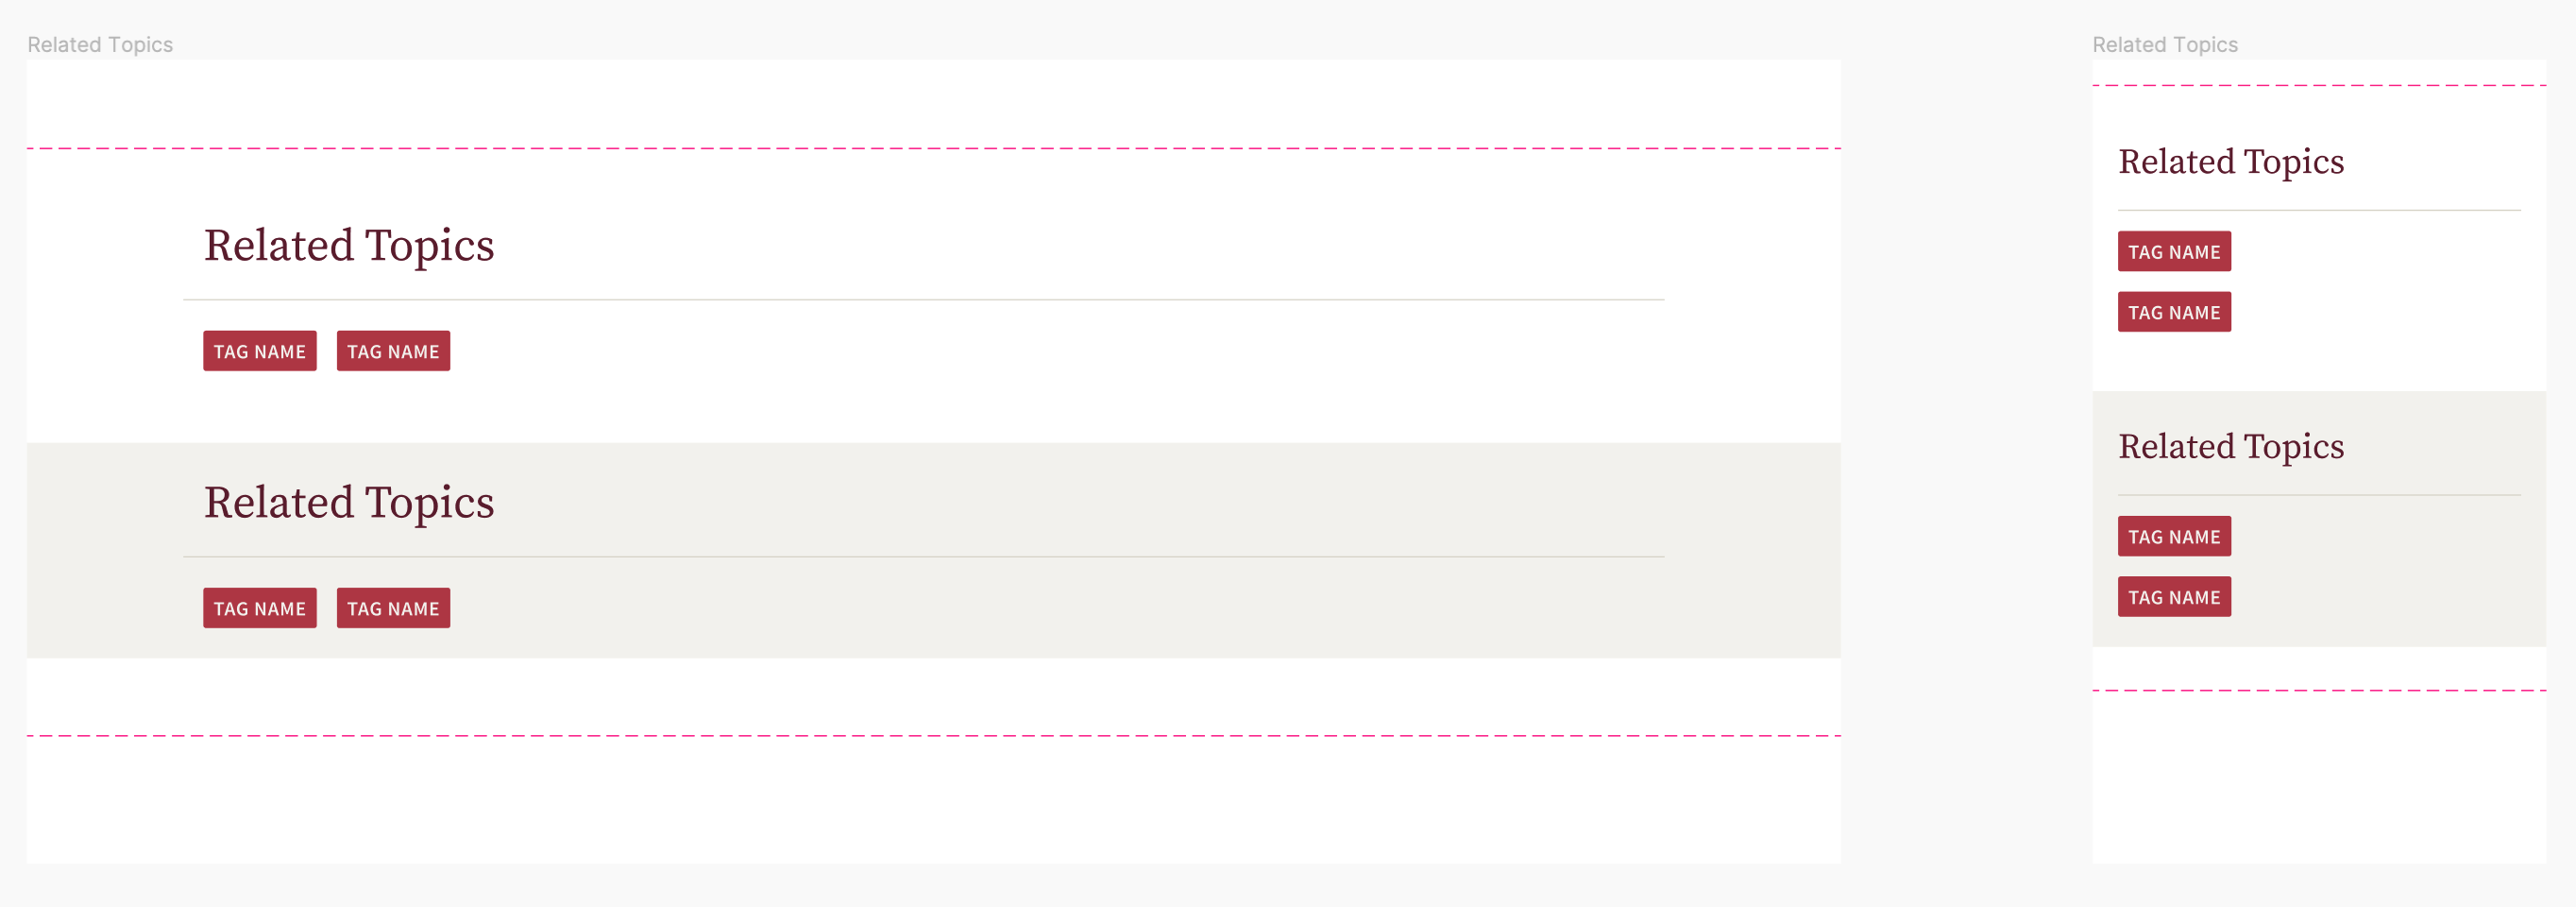The width and height of the screenshot is (2576, 907).
Task: Select lower pink dashed guide in narrow frame
Action: coord(2319,691)
